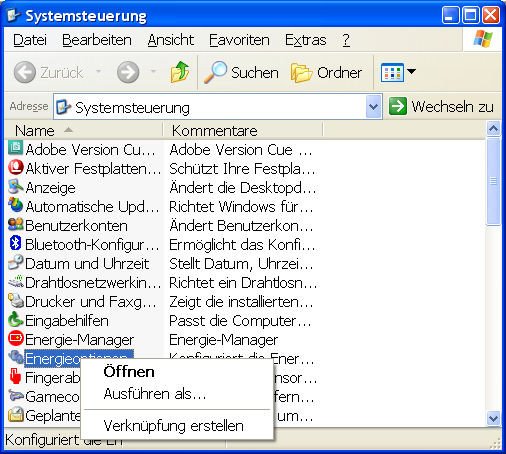506x454 pixels.
Task: Open the Datei menu
Action: coord(30,40)
